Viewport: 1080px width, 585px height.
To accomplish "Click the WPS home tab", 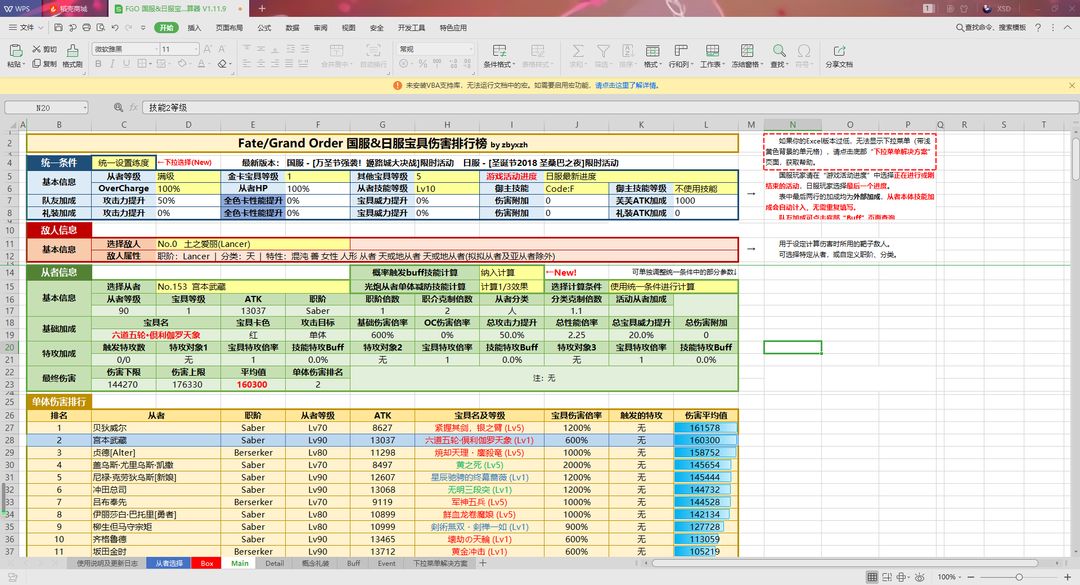I will (x=21, y=8).
